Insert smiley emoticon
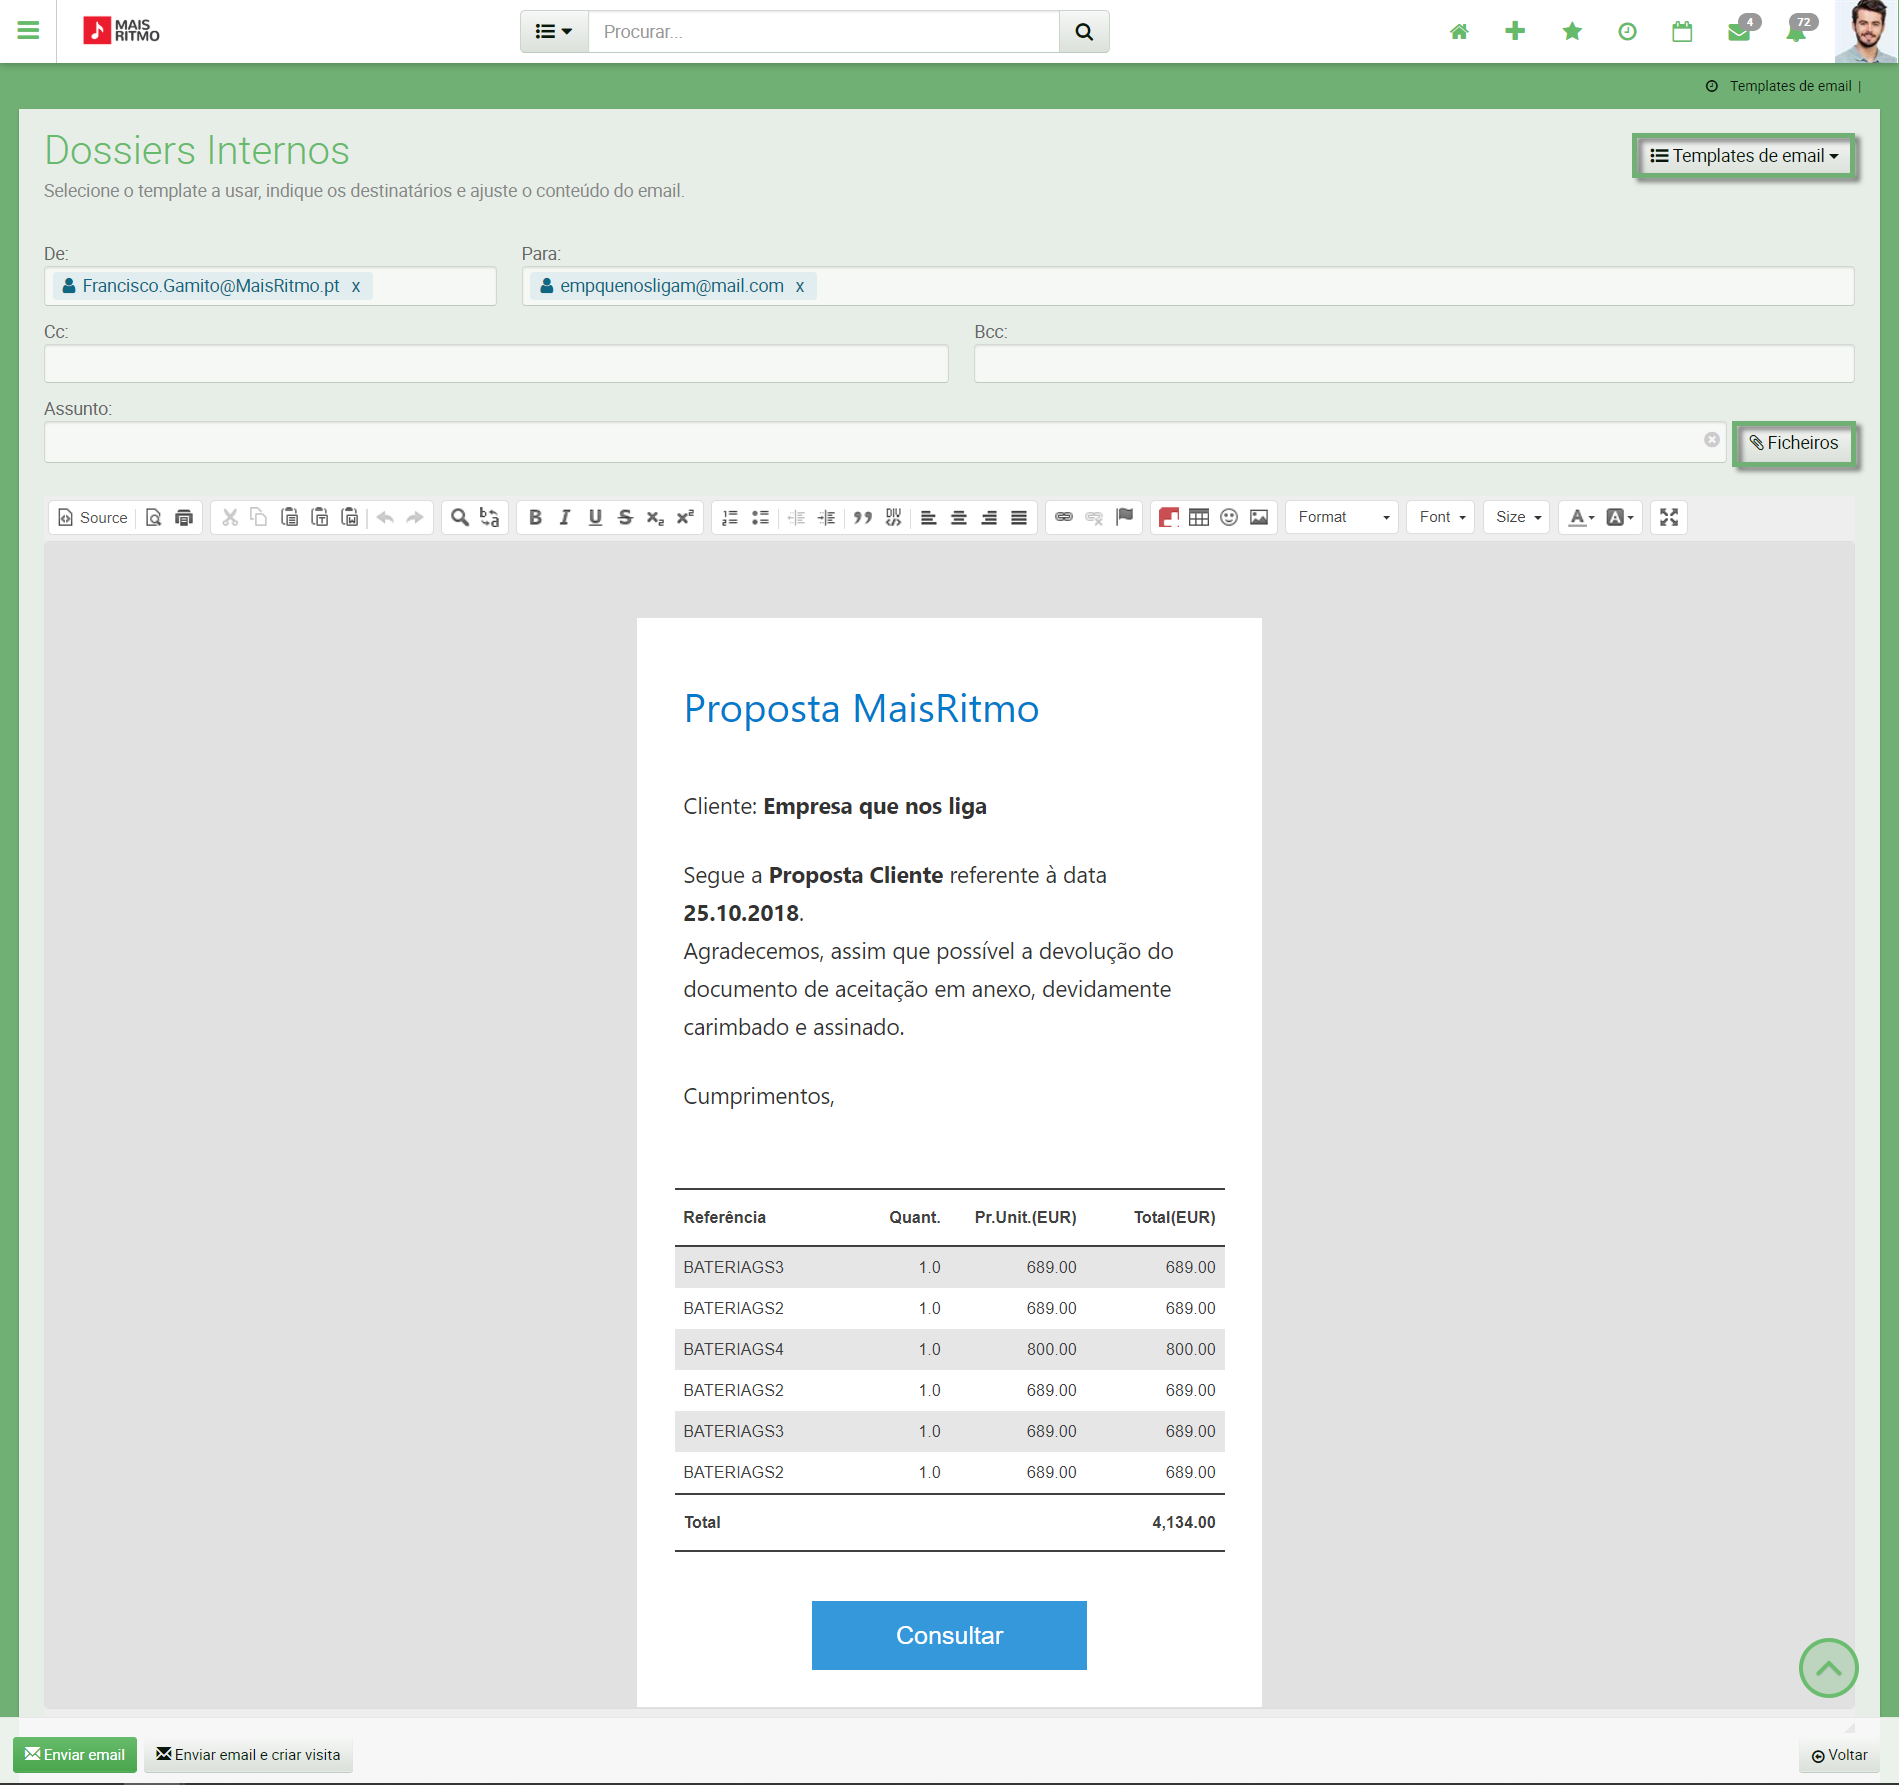1899x1785 pixels. [1229, 517]
